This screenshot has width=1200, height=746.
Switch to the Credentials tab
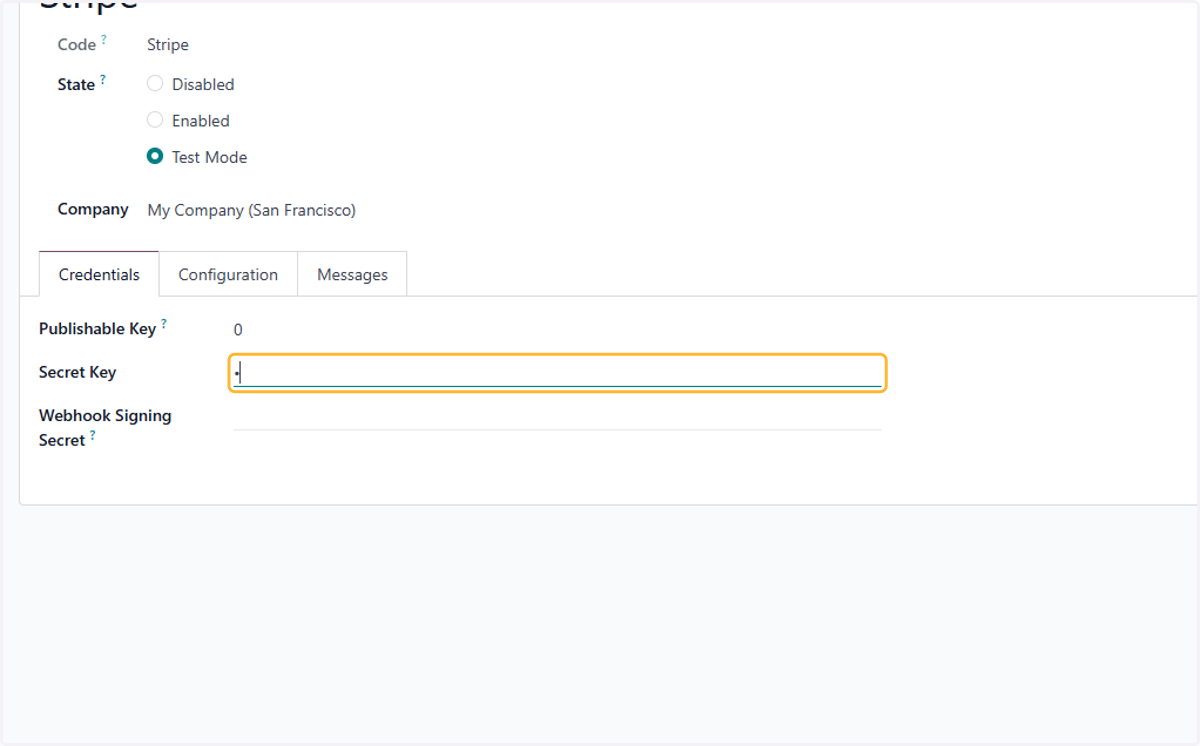point(99,274)
